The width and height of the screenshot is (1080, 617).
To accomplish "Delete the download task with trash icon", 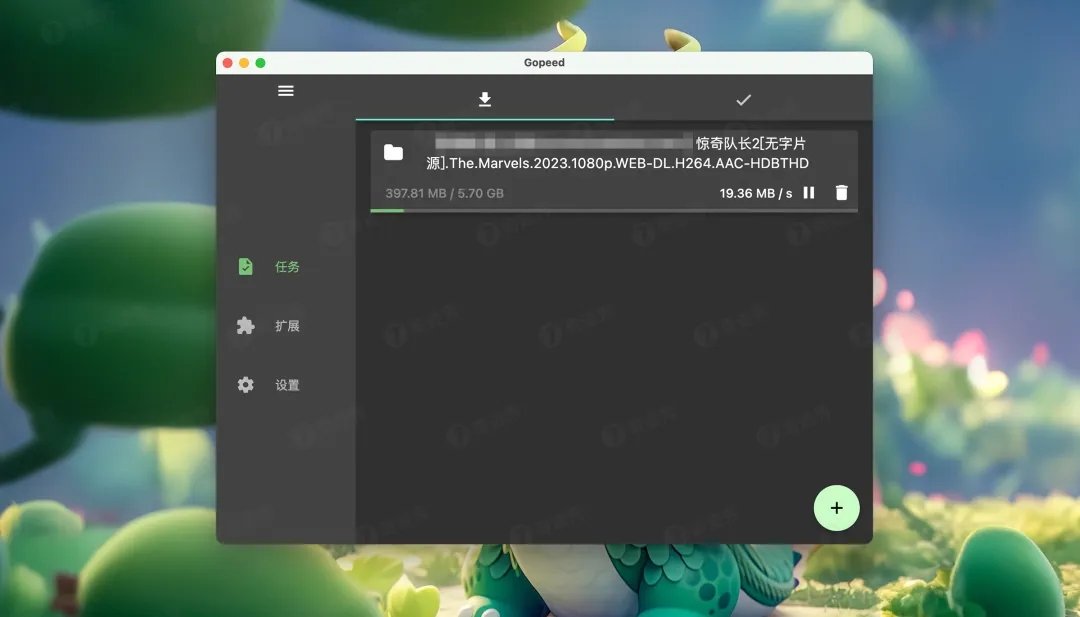I will [x=842, y=193].
